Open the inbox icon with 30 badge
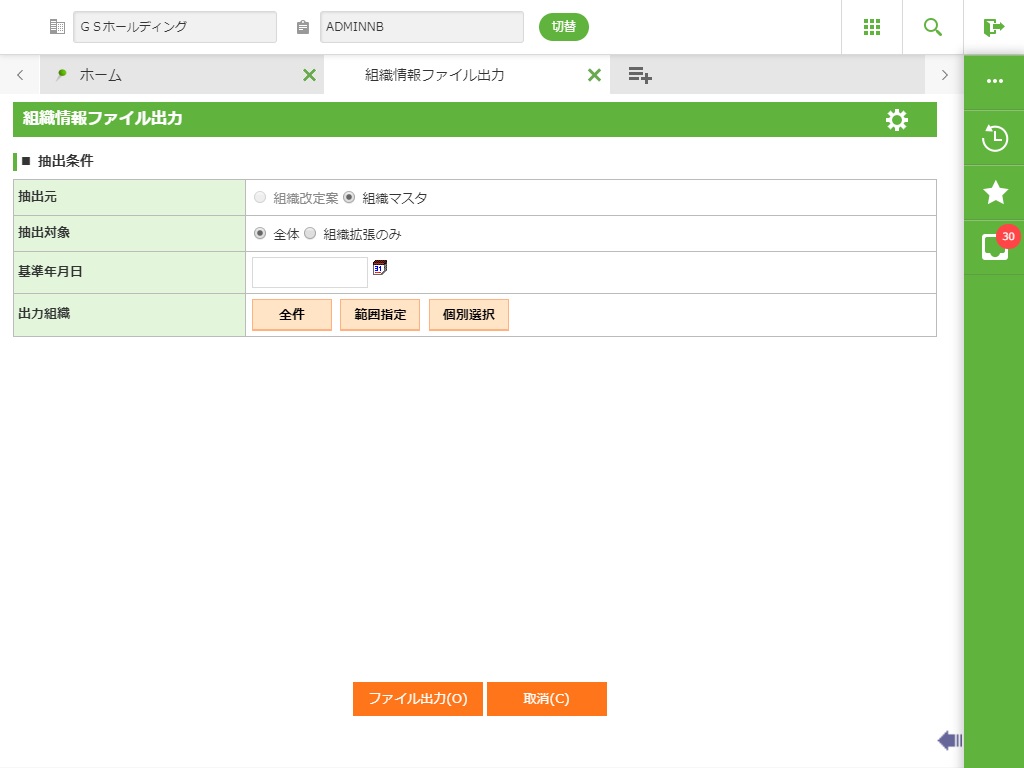Viewport: 1024px width, 768px height. pos(995,247)
